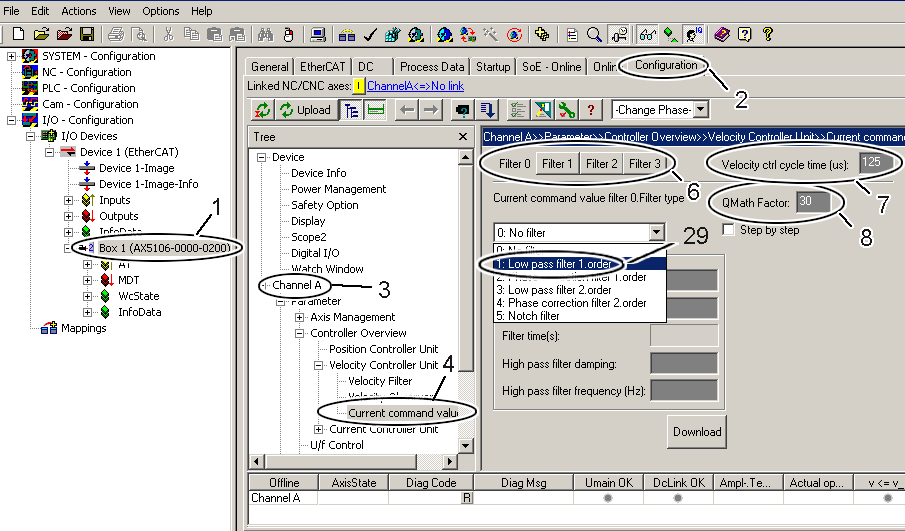Expand the Axis Management tree node

pyautogui.click(x=299, y=317)
